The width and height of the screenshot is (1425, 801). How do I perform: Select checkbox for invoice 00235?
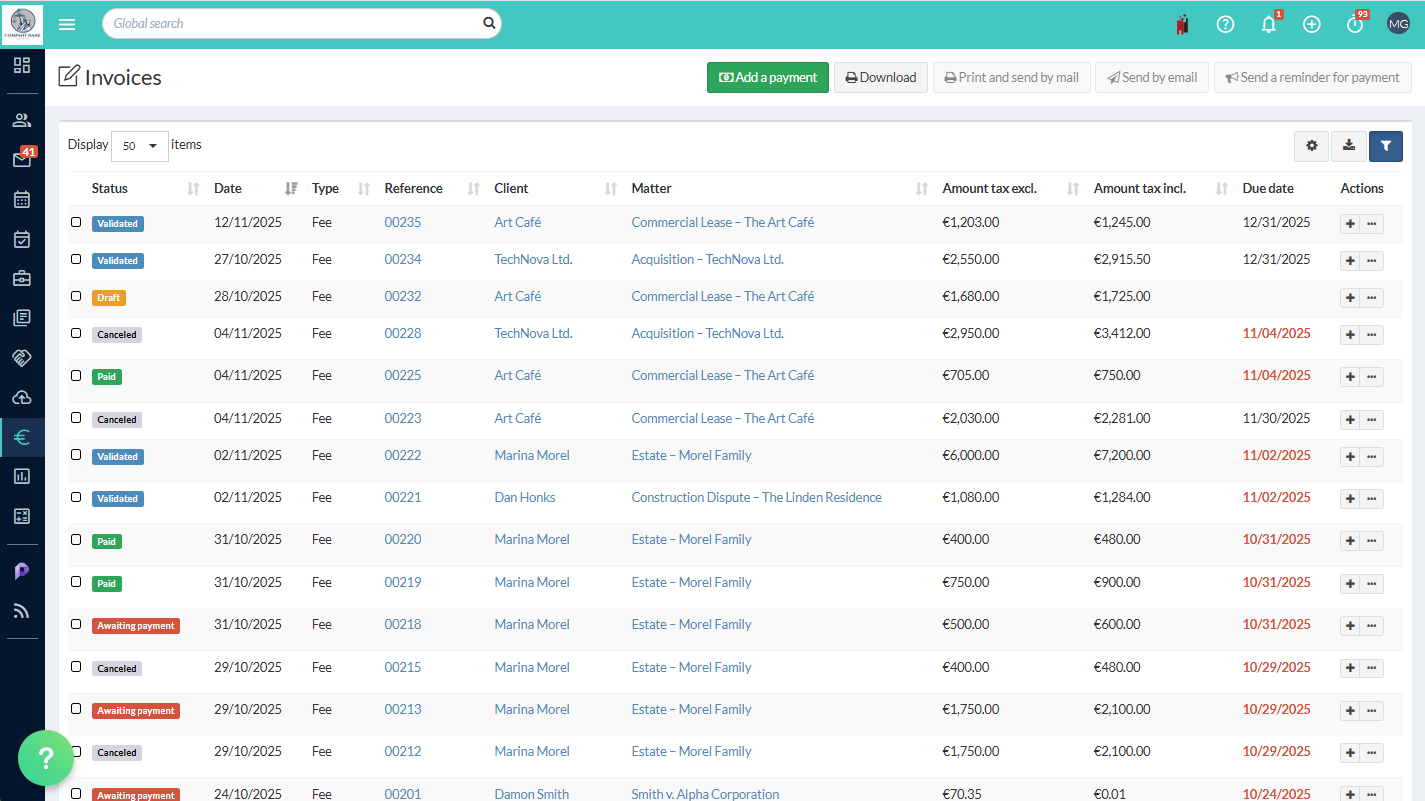point(76,222)
